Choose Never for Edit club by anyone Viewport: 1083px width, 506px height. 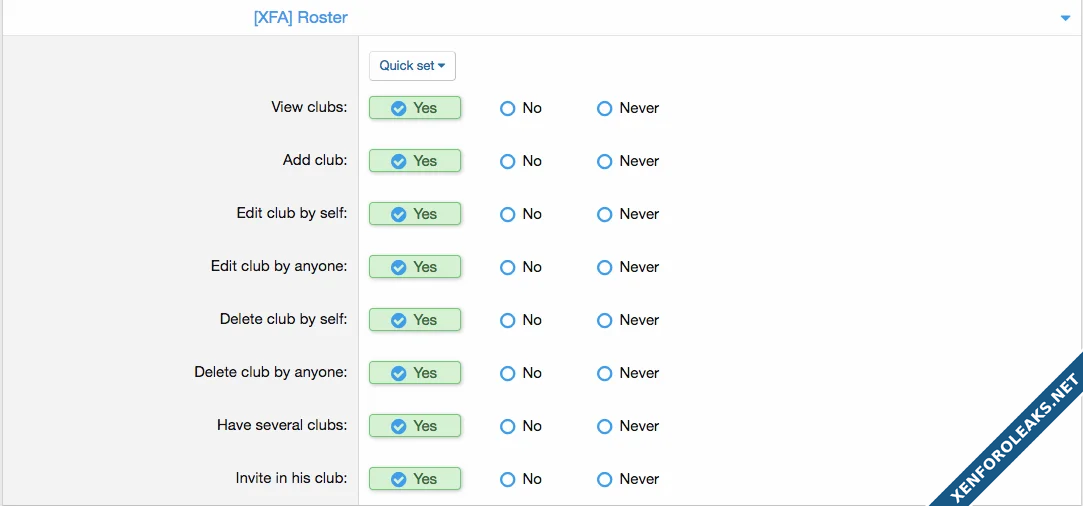(x=605, y=267)
